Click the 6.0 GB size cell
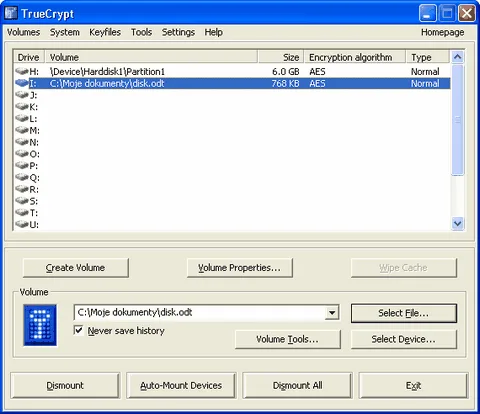 [x=286, y=72]
